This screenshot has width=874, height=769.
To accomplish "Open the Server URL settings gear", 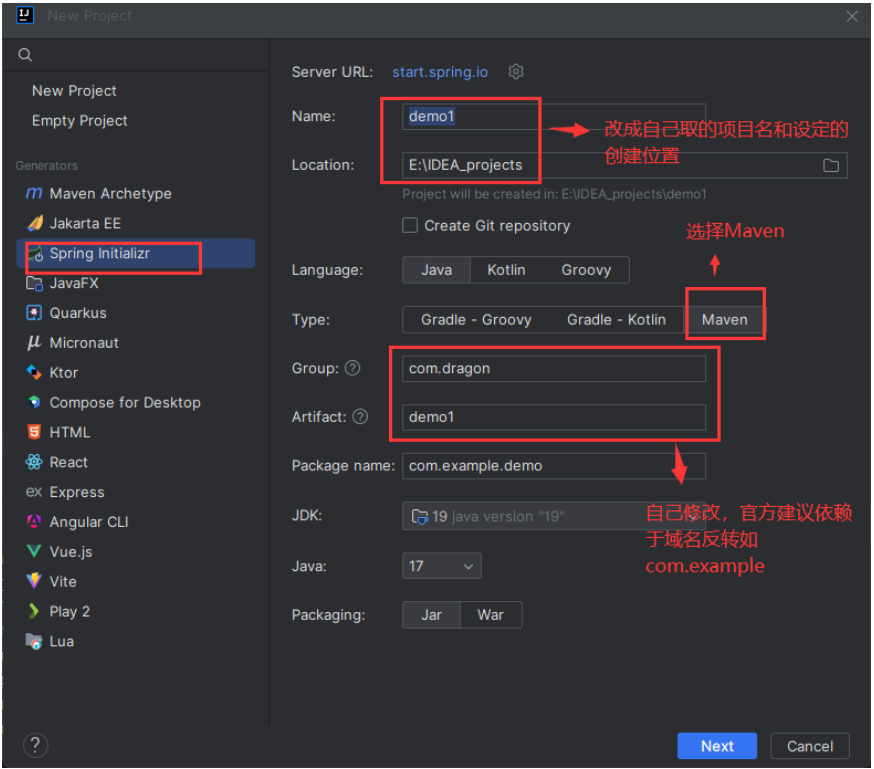I will 515,71.
